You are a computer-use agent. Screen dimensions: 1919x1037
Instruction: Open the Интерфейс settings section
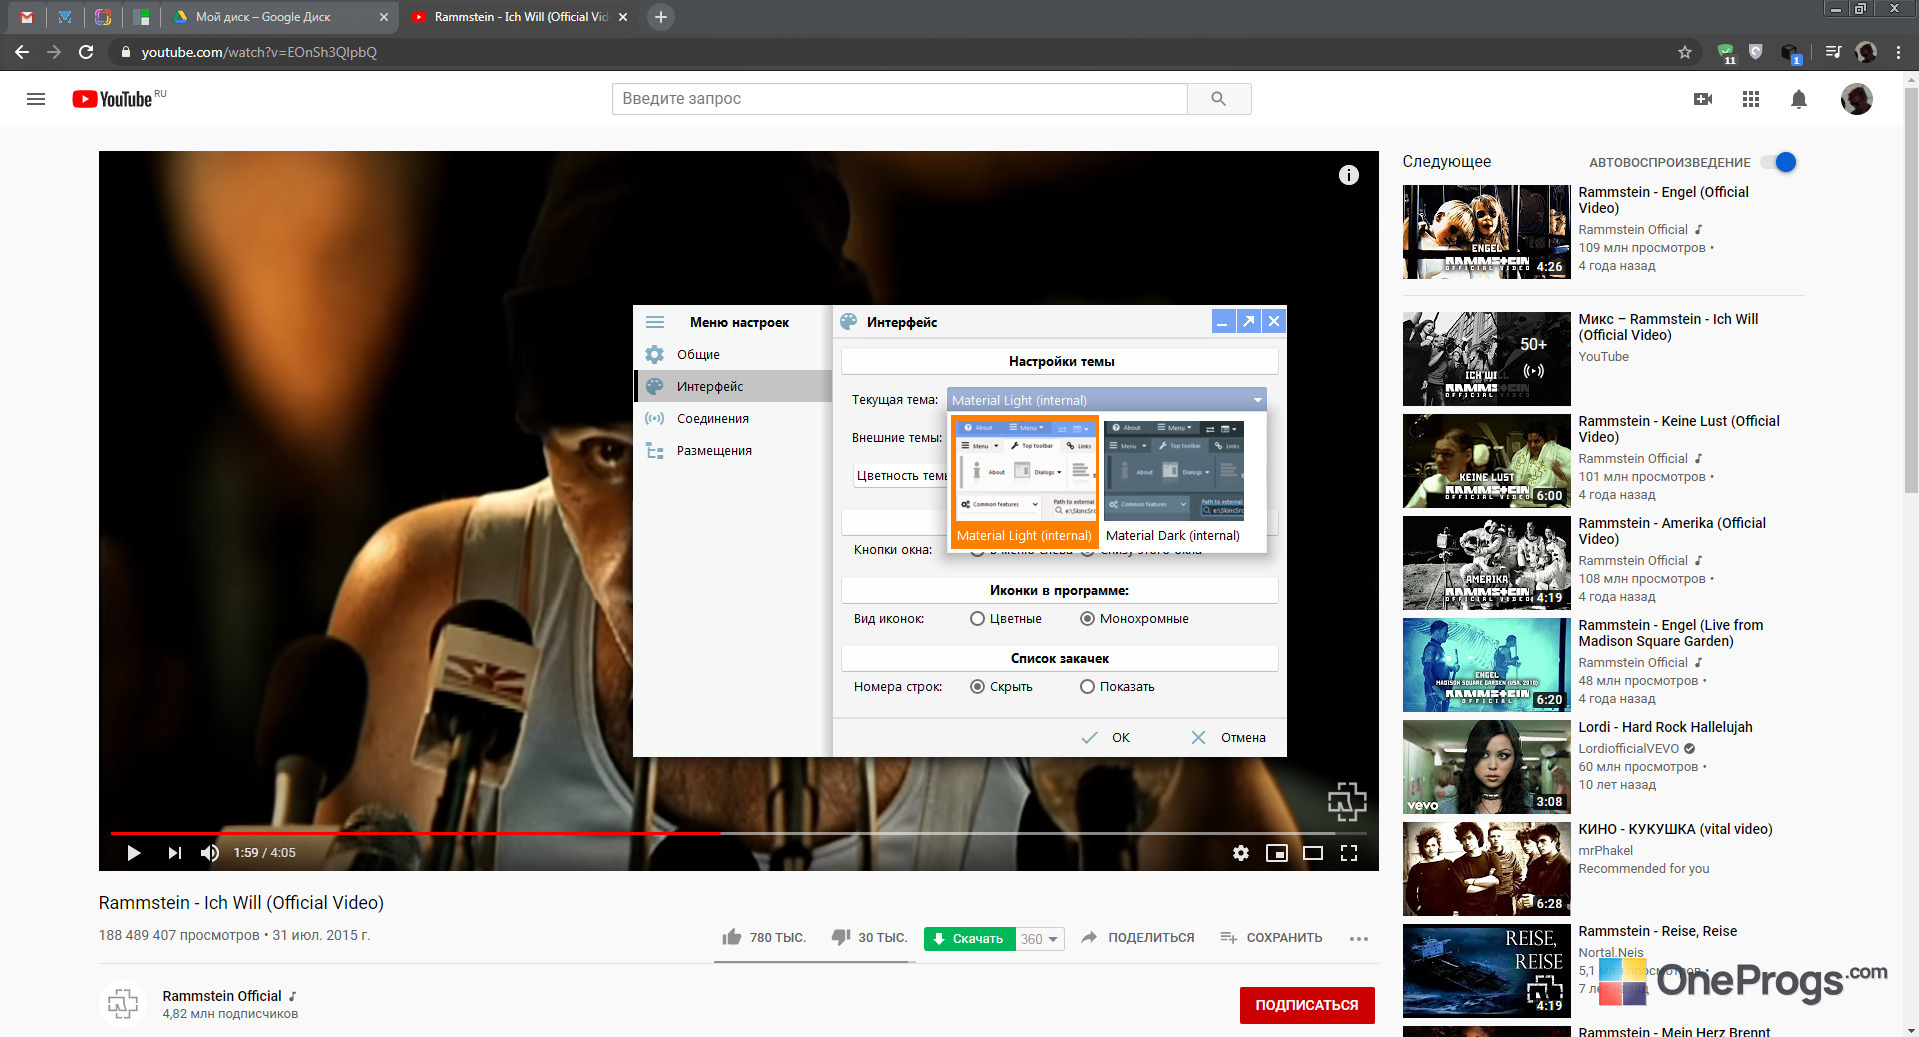(733, 387)
